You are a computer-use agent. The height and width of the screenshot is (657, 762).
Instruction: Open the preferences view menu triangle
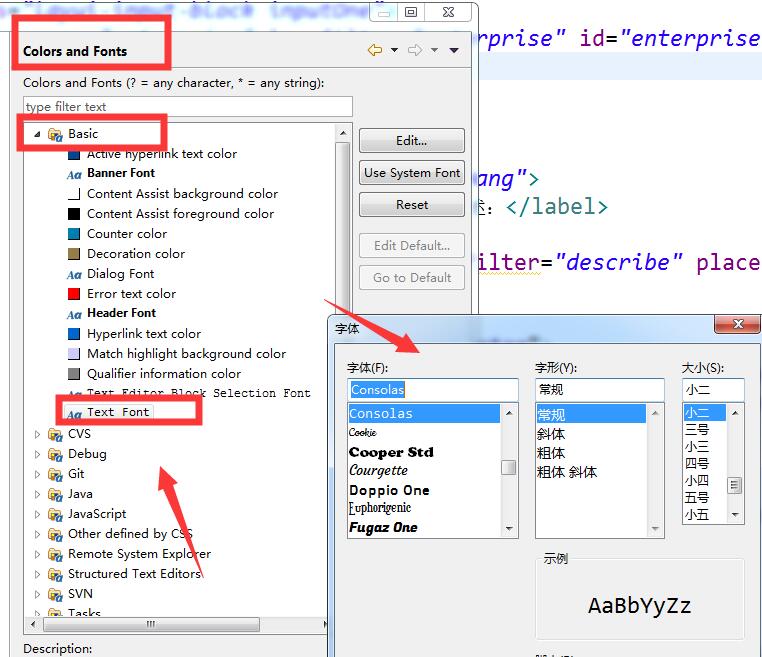[454, 50]
